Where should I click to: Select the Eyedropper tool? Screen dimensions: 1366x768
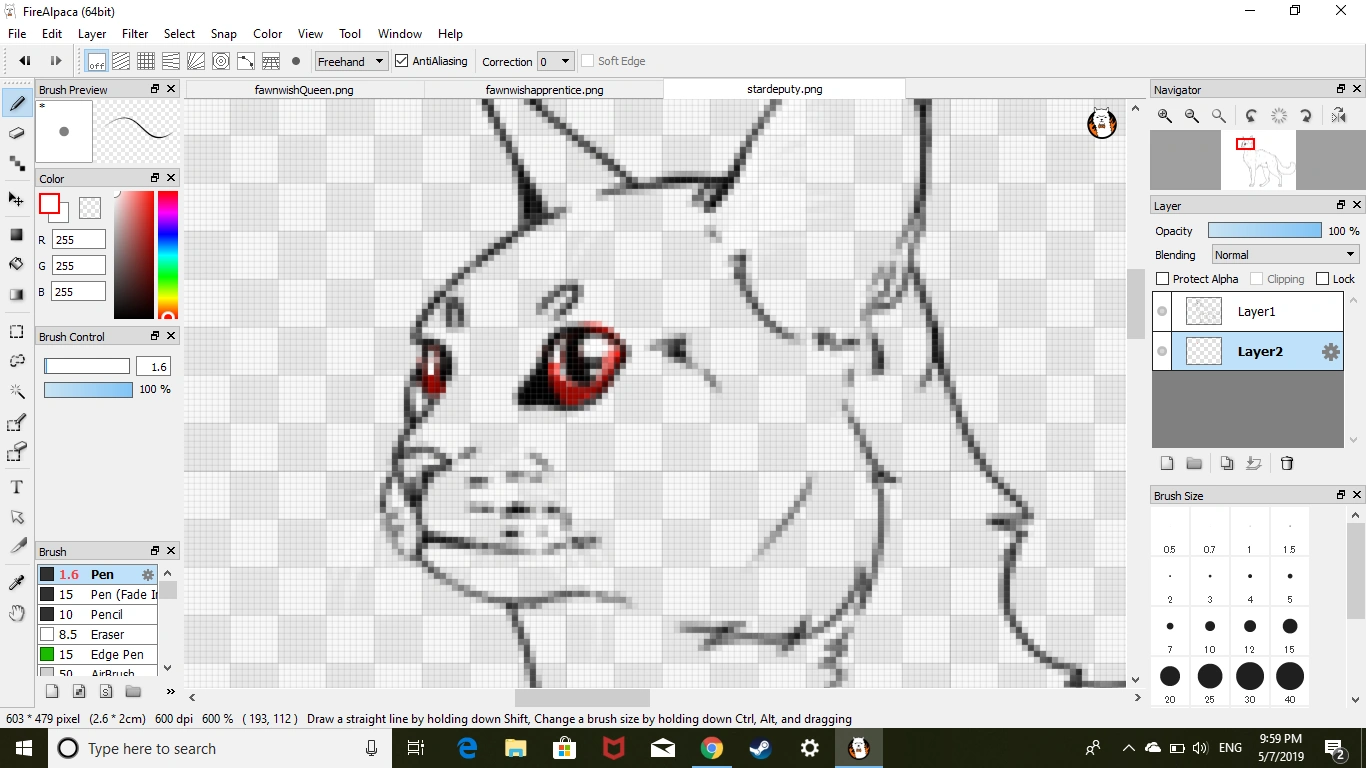coord(17,583)
